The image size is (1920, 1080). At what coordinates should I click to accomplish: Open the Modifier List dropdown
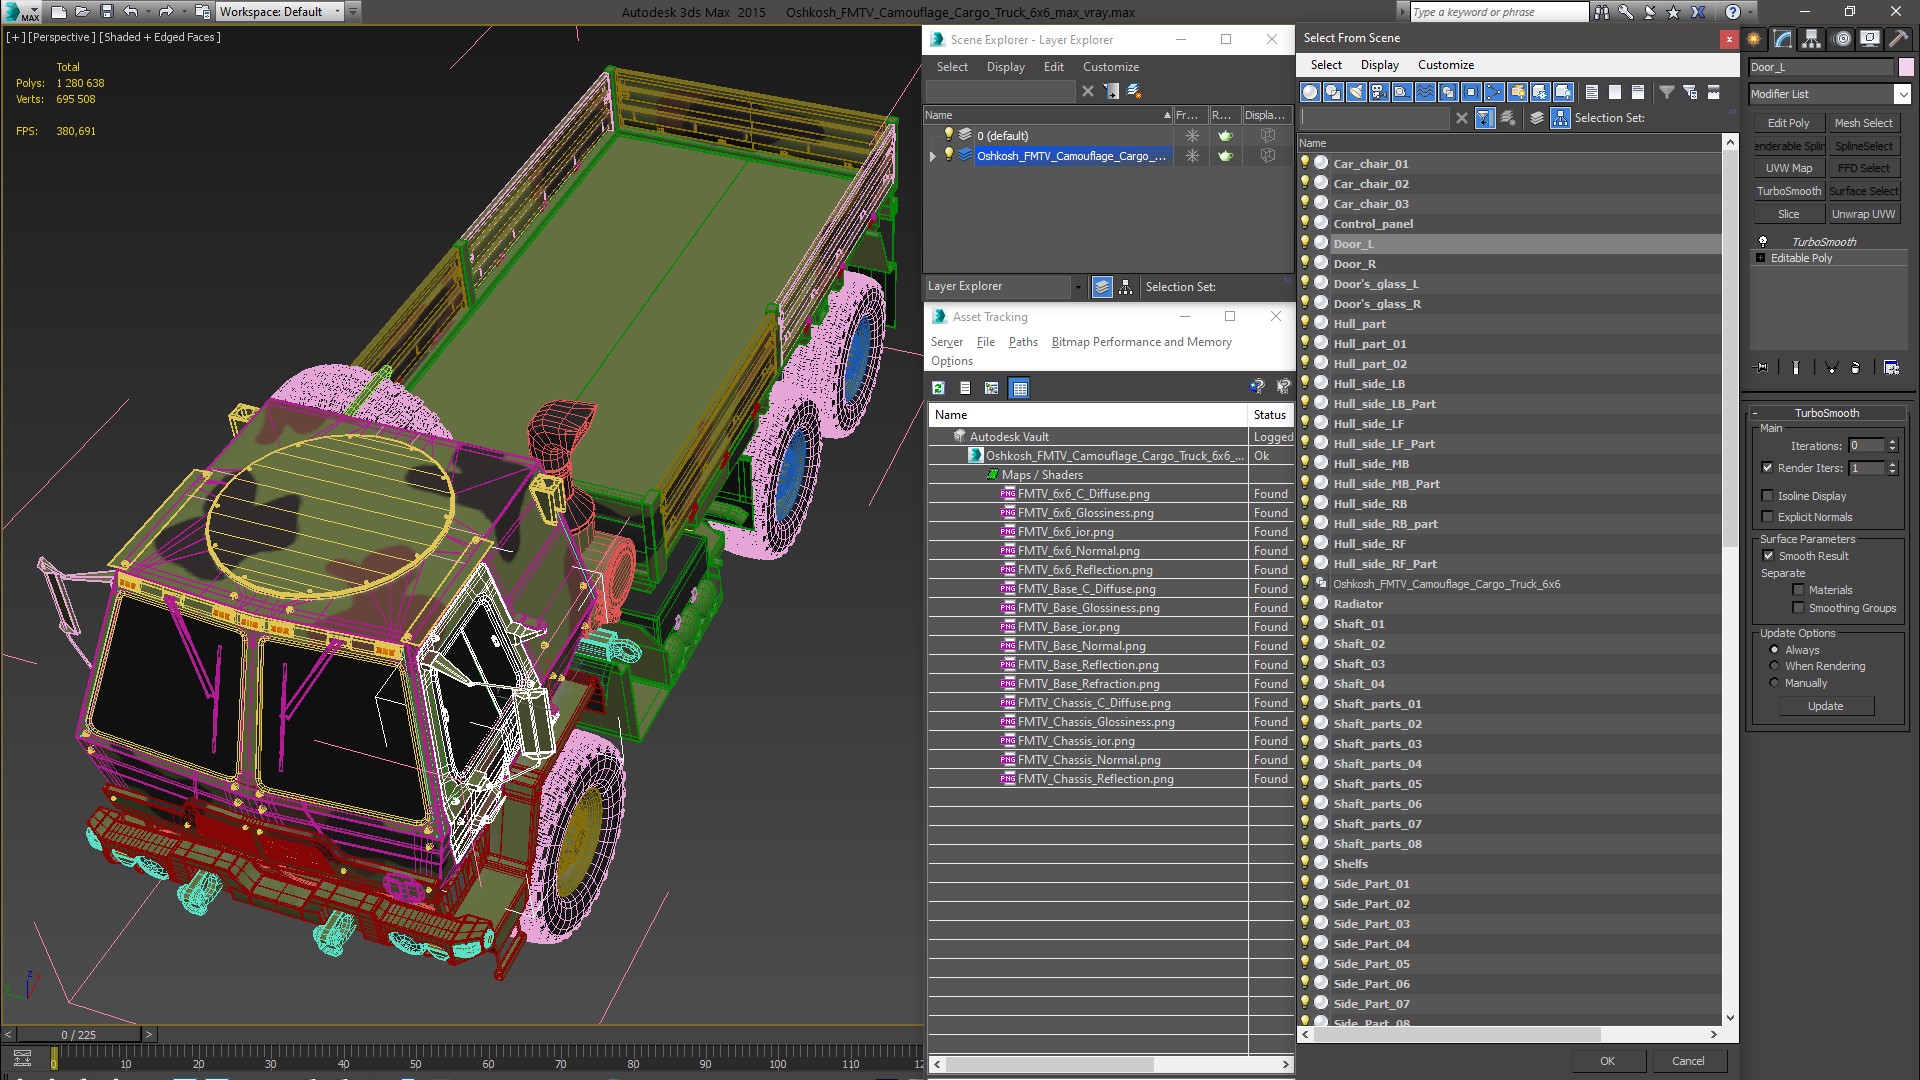point(1901,94)
